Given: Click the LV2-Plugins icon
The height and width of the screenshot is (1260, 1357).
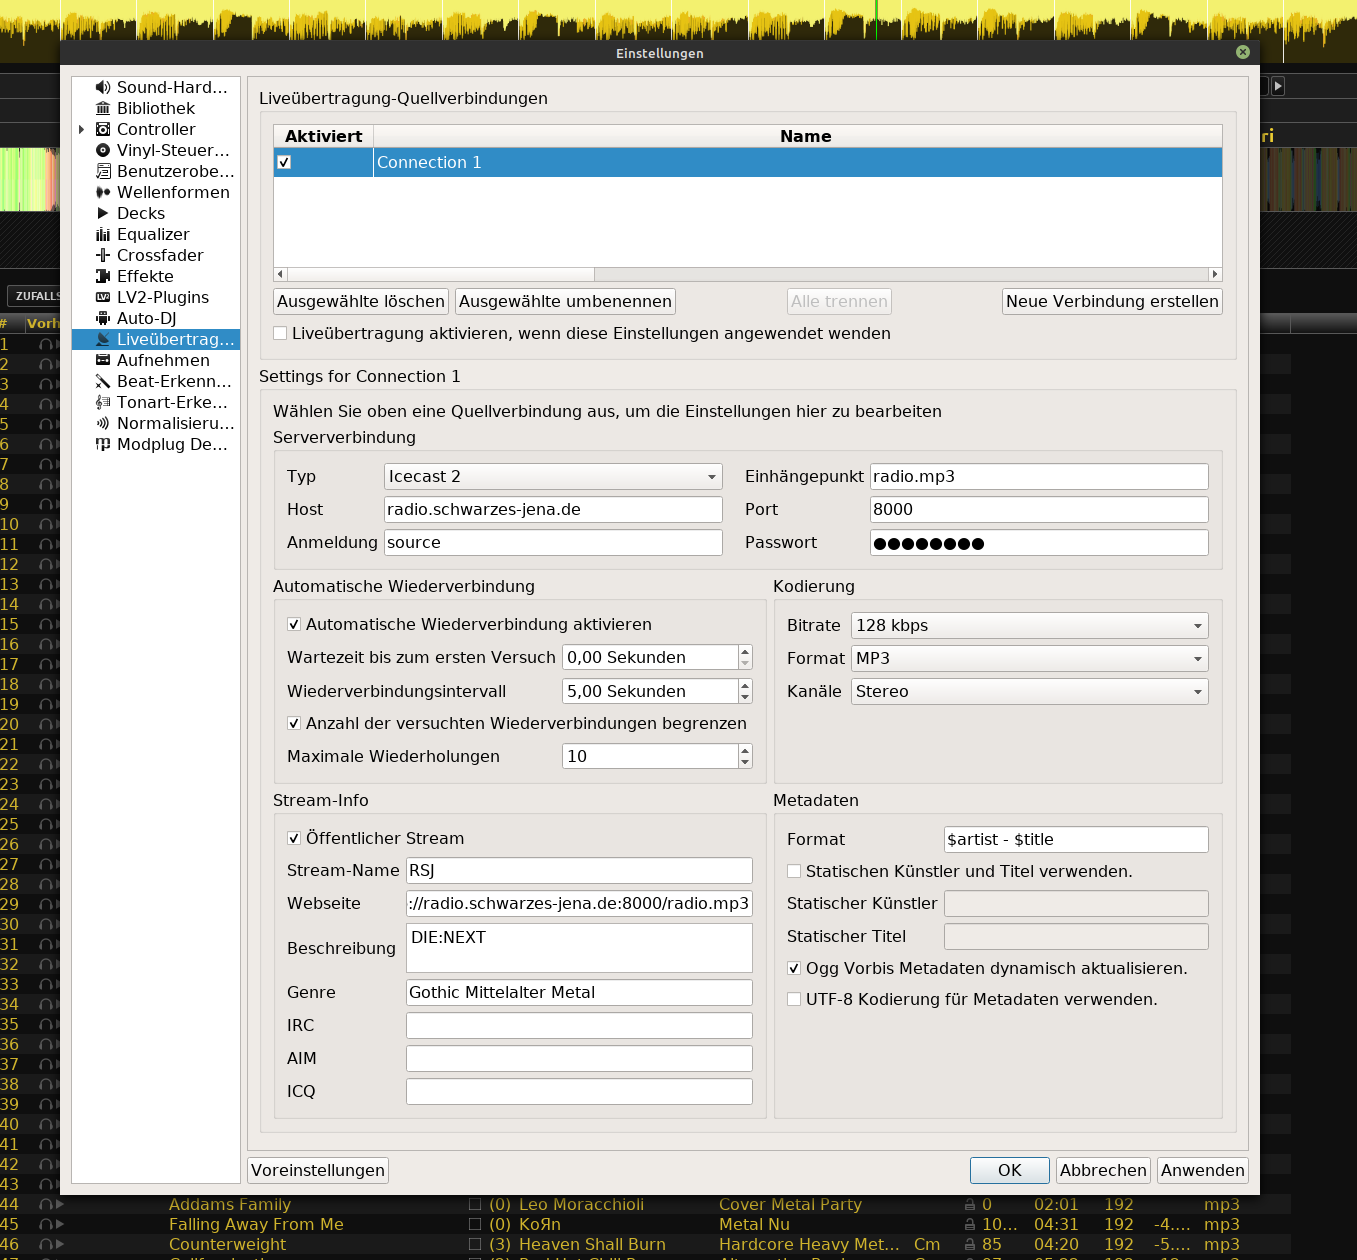Looking at the screenshot, I should 103,297.
